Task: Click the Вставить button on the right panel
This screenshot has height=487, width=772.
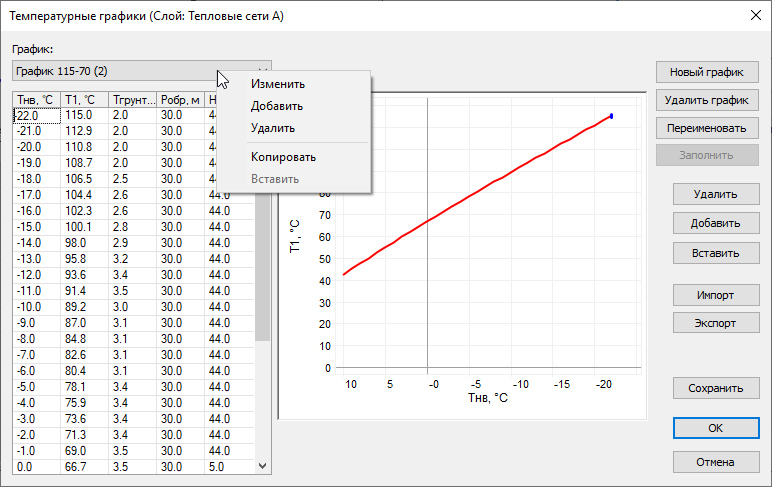Action: [x=715, y=253]
